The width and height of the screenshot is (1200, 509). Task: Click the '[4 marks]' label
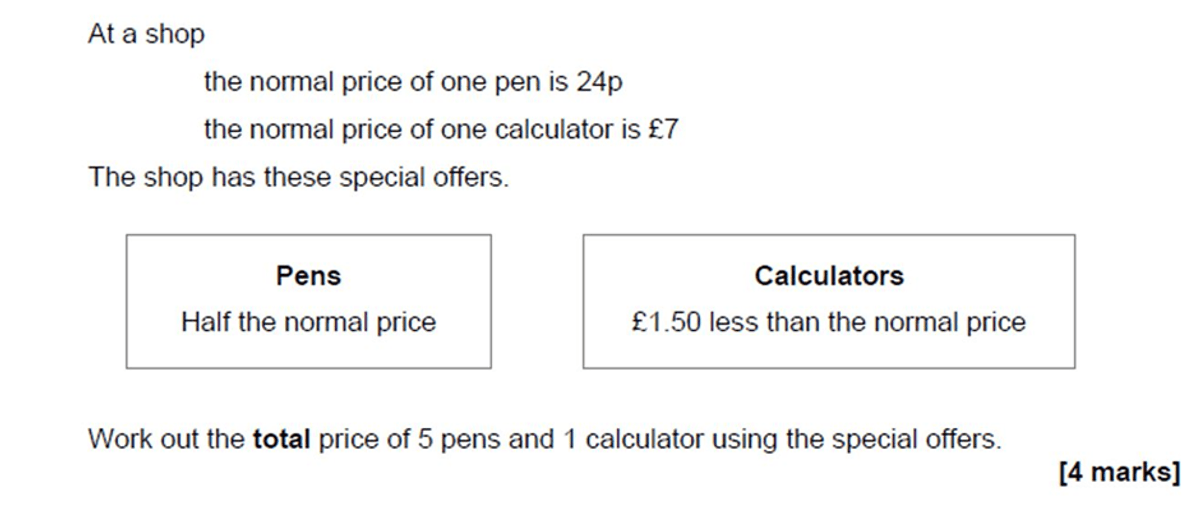point(1119,472)
